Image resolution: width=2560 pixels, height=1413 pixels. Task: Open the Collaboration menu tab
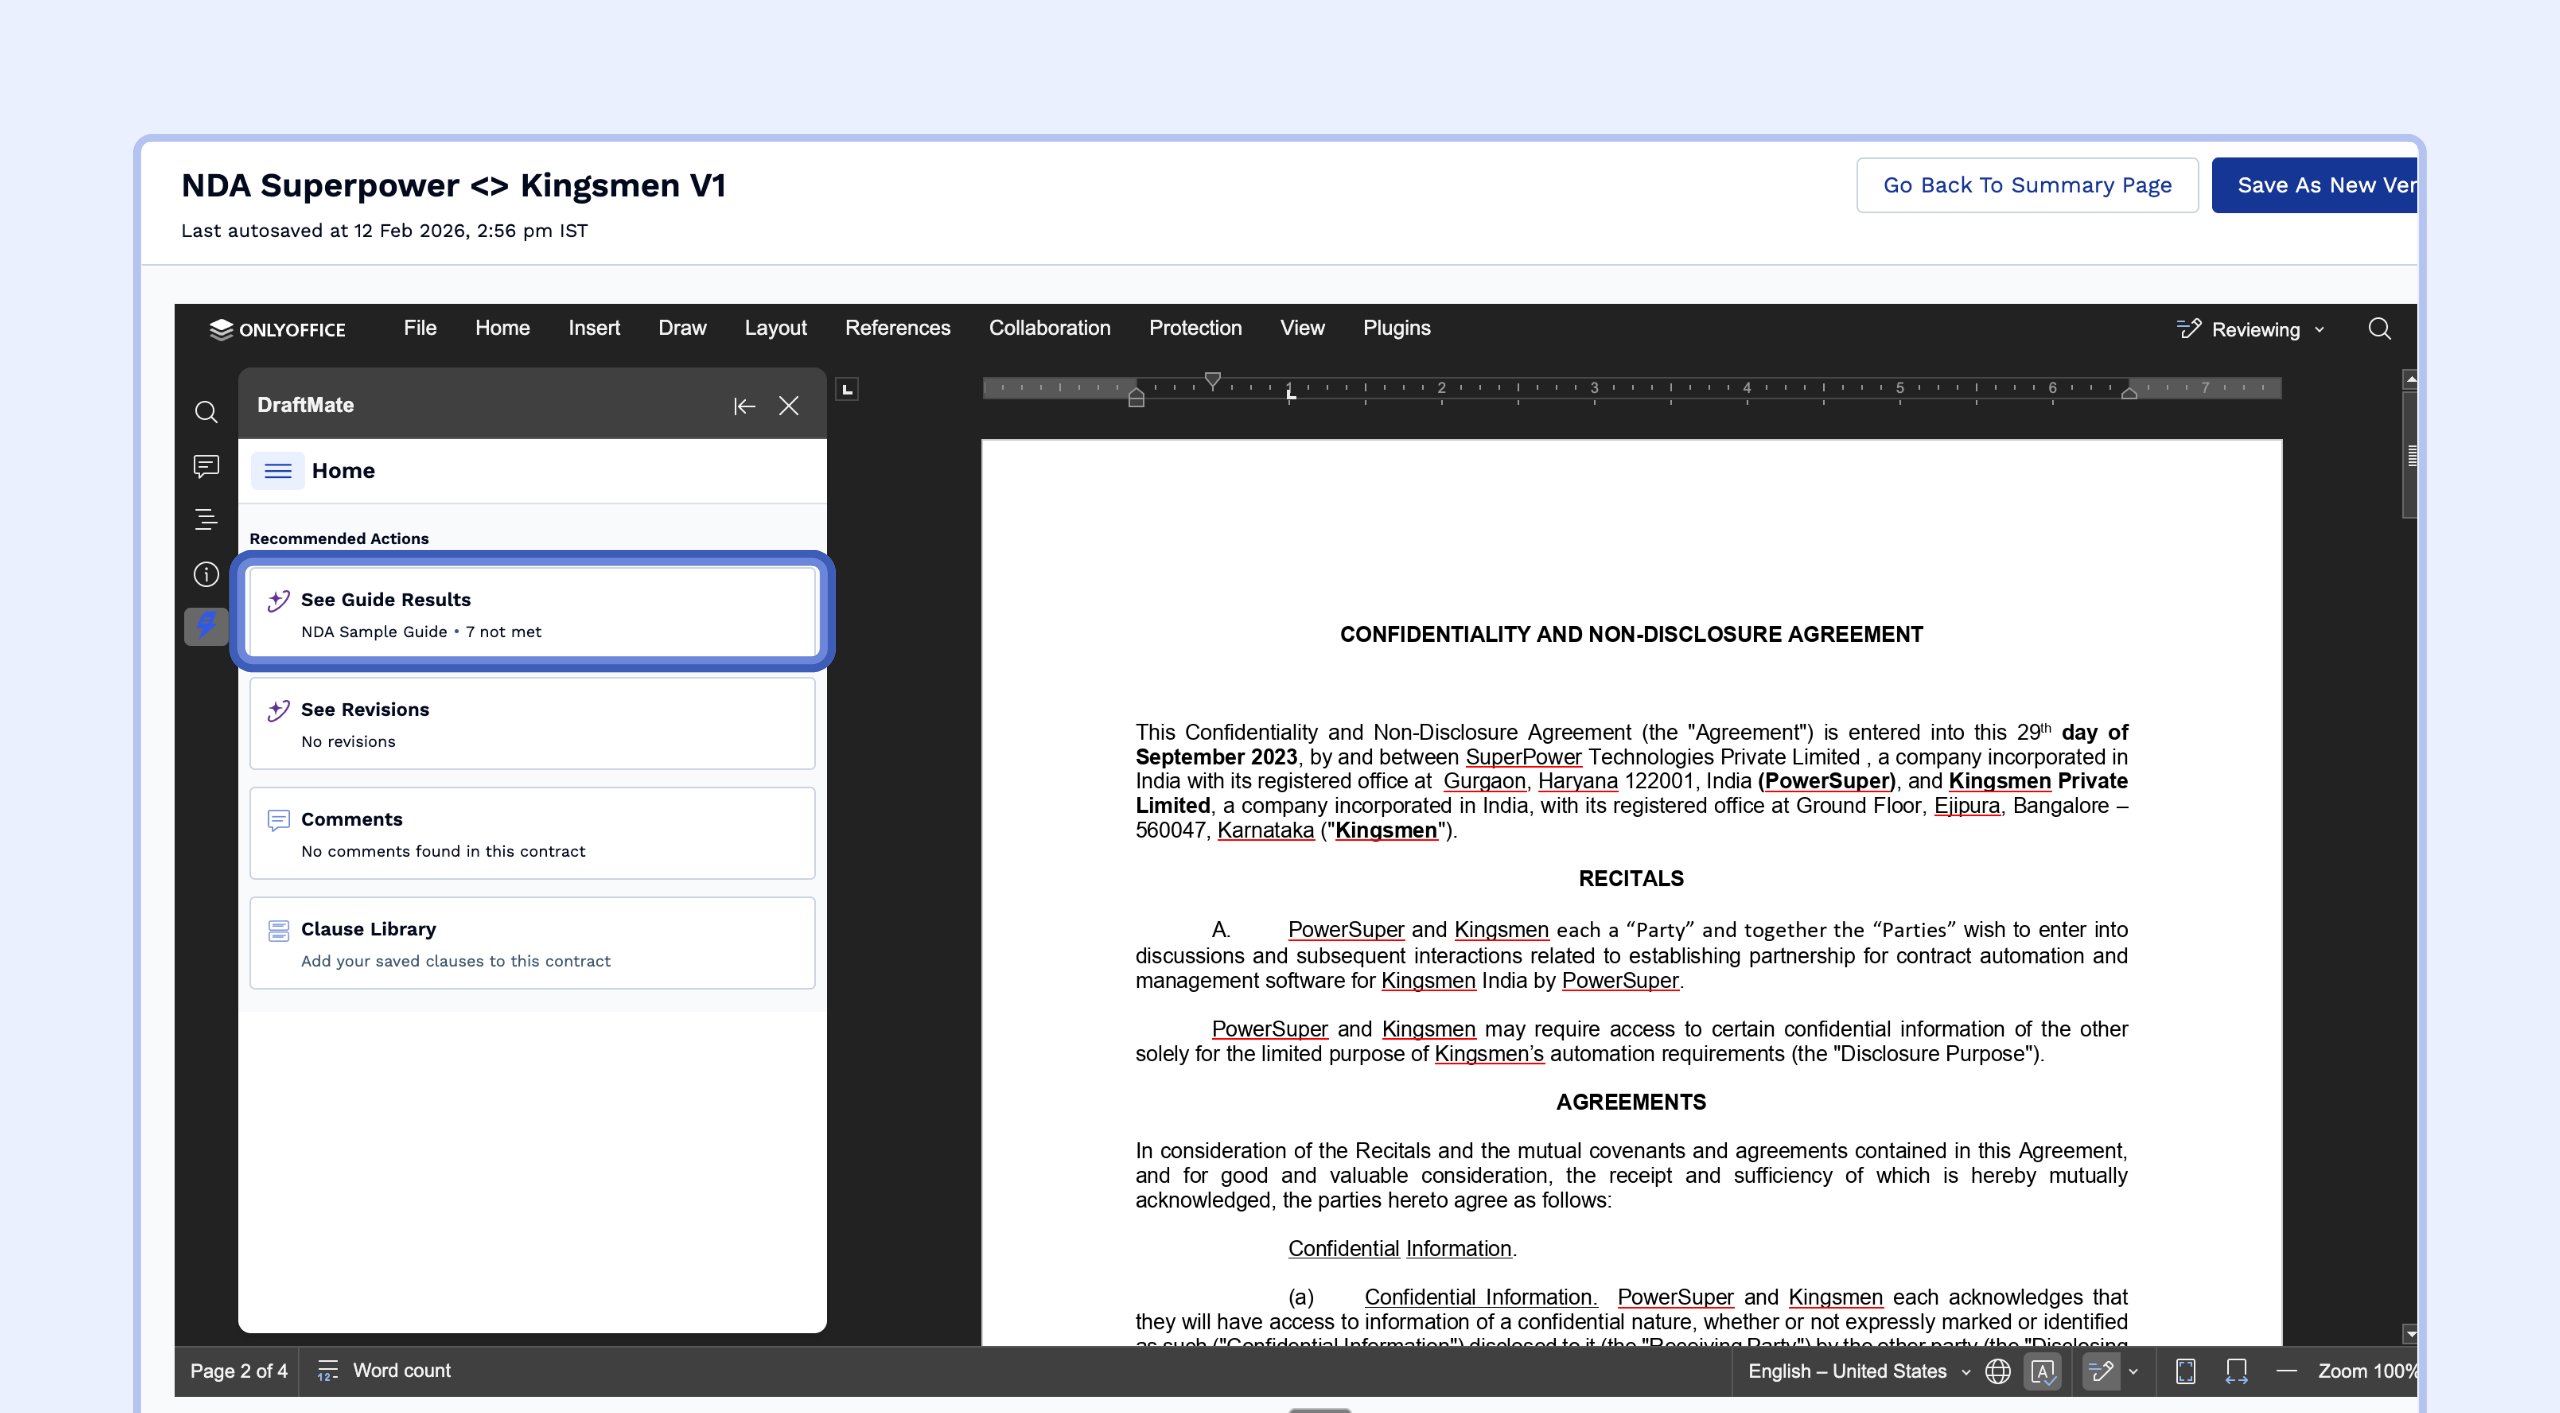click(x=1049, y=328)
